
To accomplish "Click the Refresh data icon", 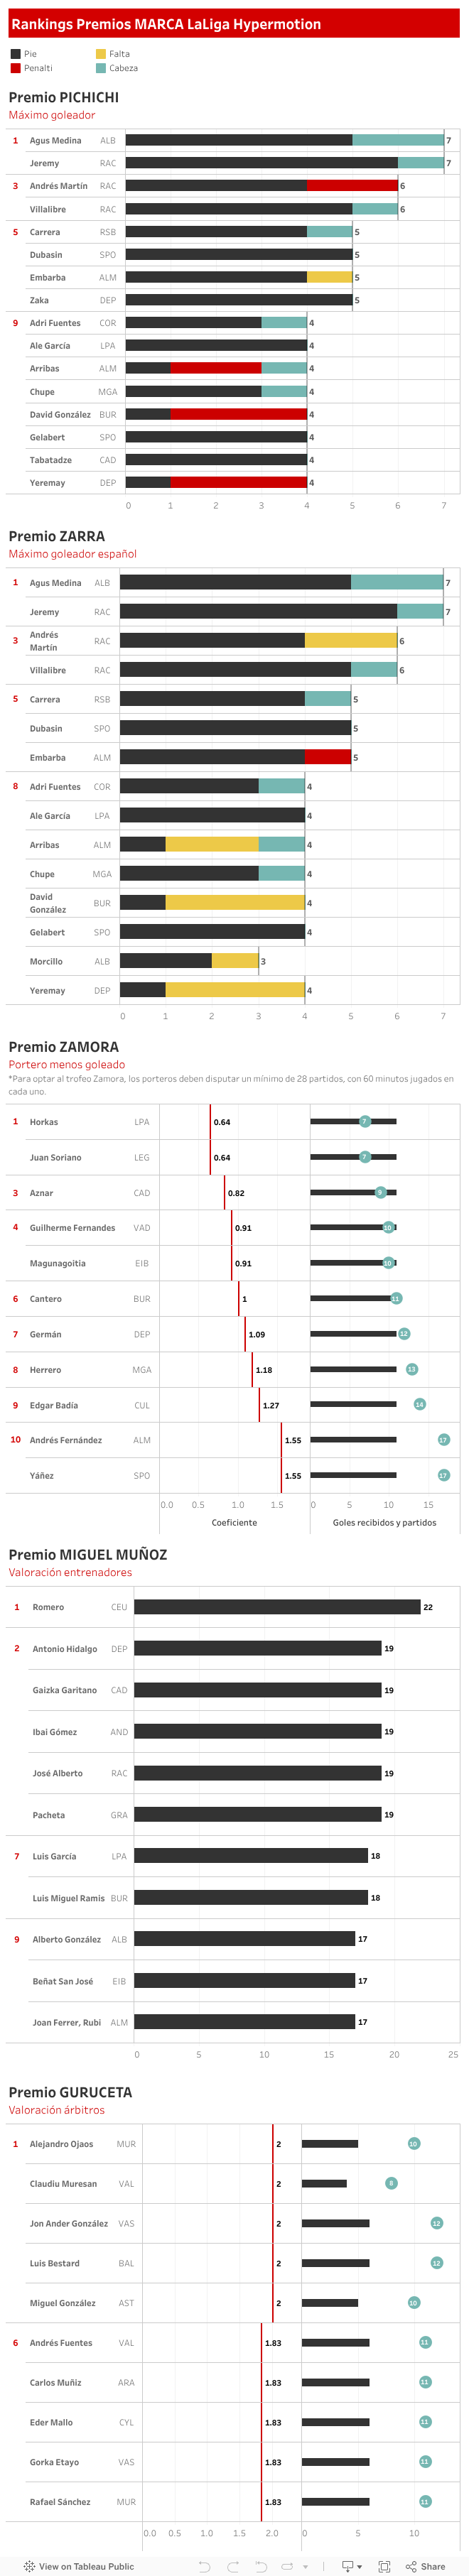I will click(x=287, y=2566).
